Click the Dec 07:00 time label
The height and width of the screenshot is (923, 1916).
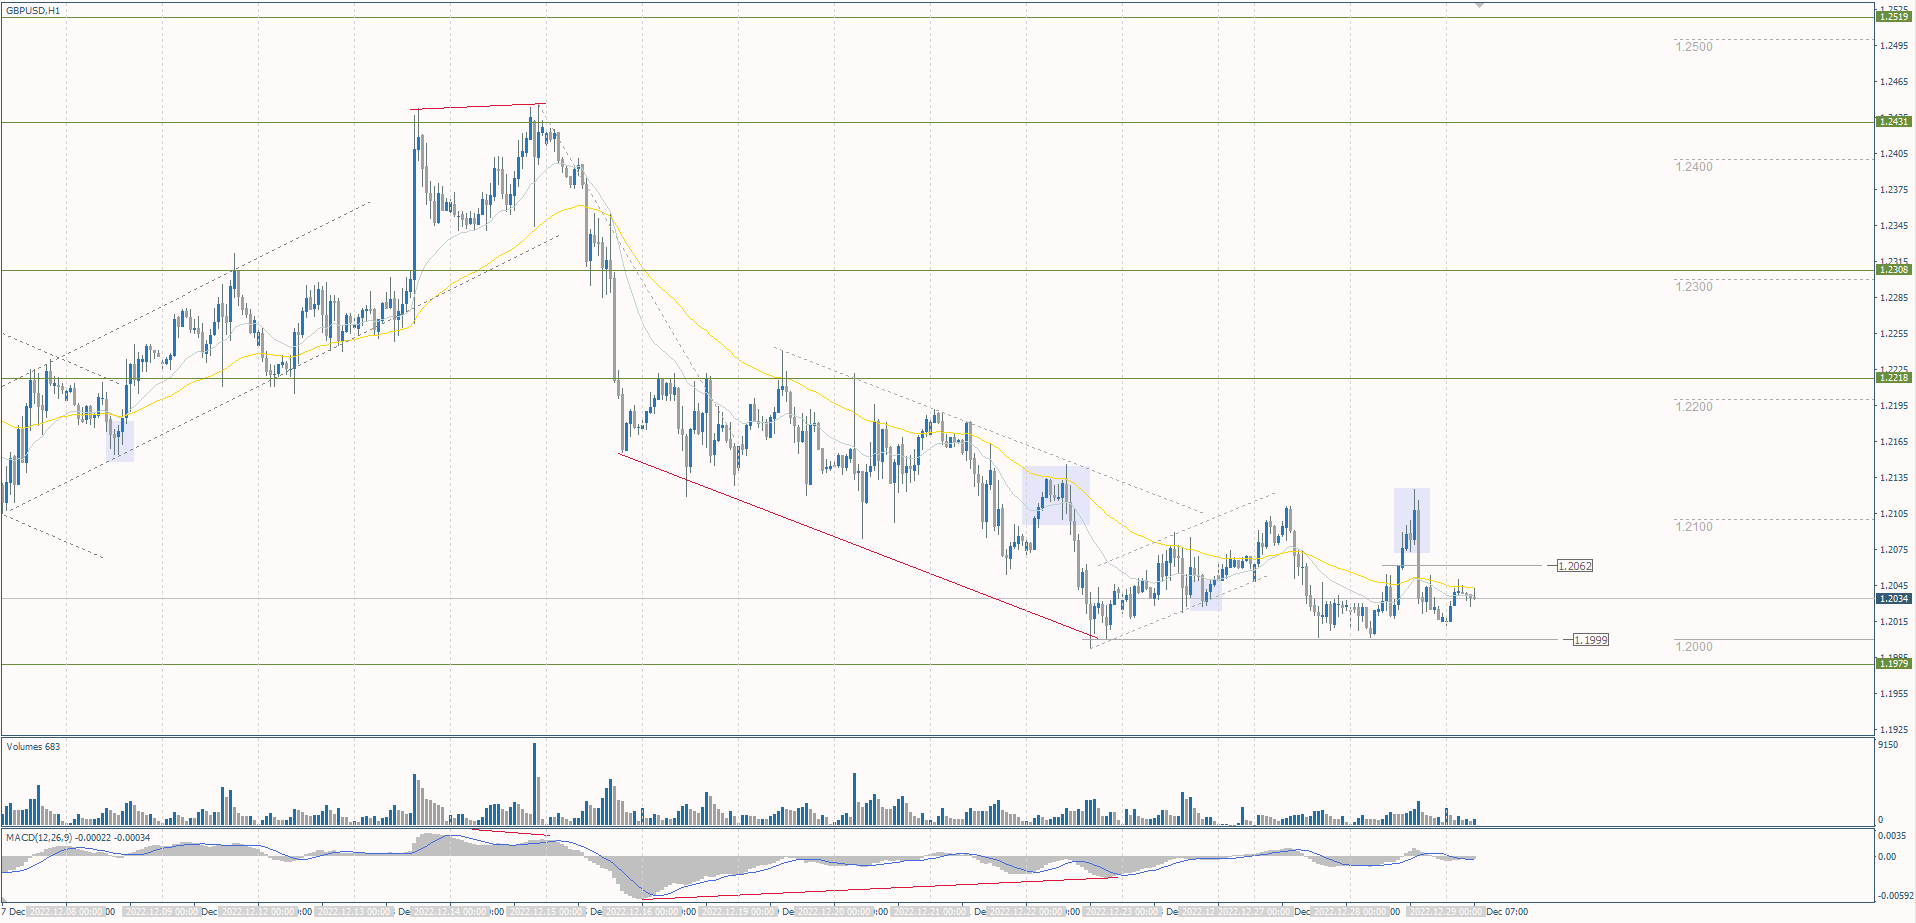[x=1507, y=912]
